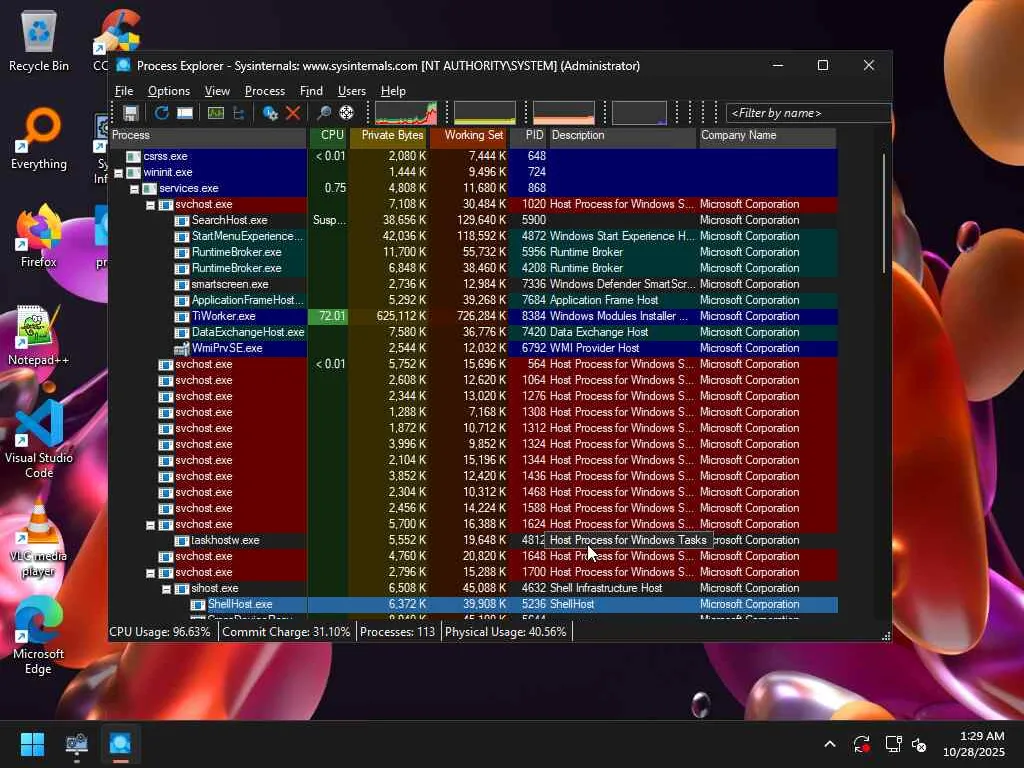
Task: Click the taskhostw.exe process icon
Action: tap(182, 540)
